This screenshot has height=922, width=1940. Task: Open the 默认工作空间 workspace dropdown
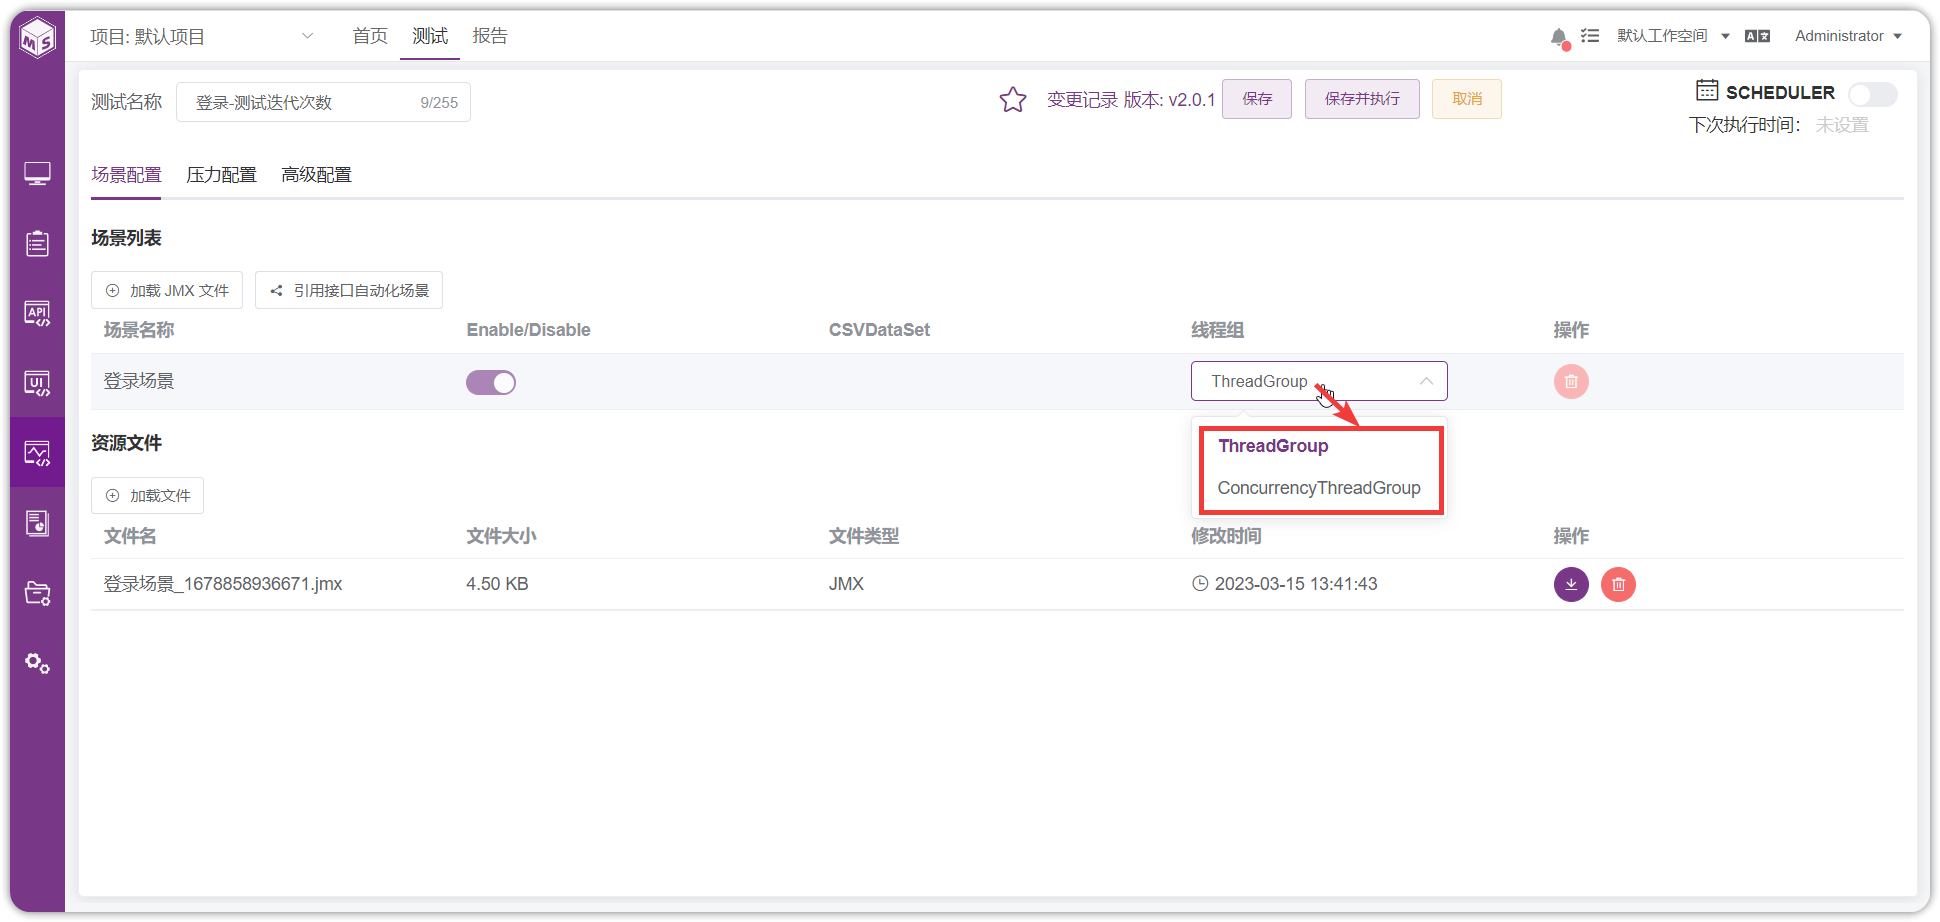coord(1673,36)
